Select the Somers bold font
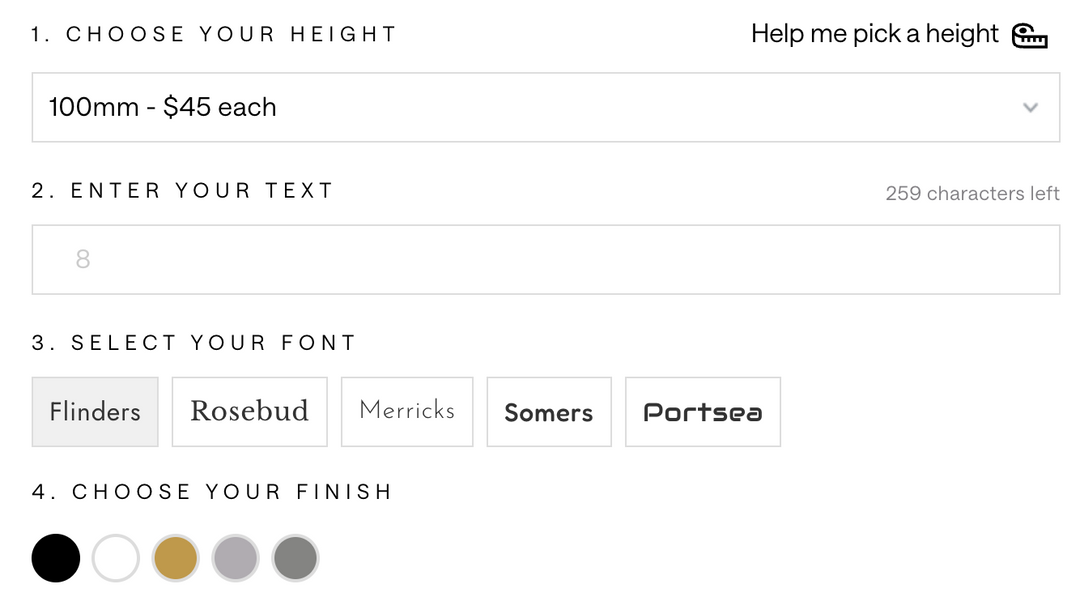 point(549,412)
